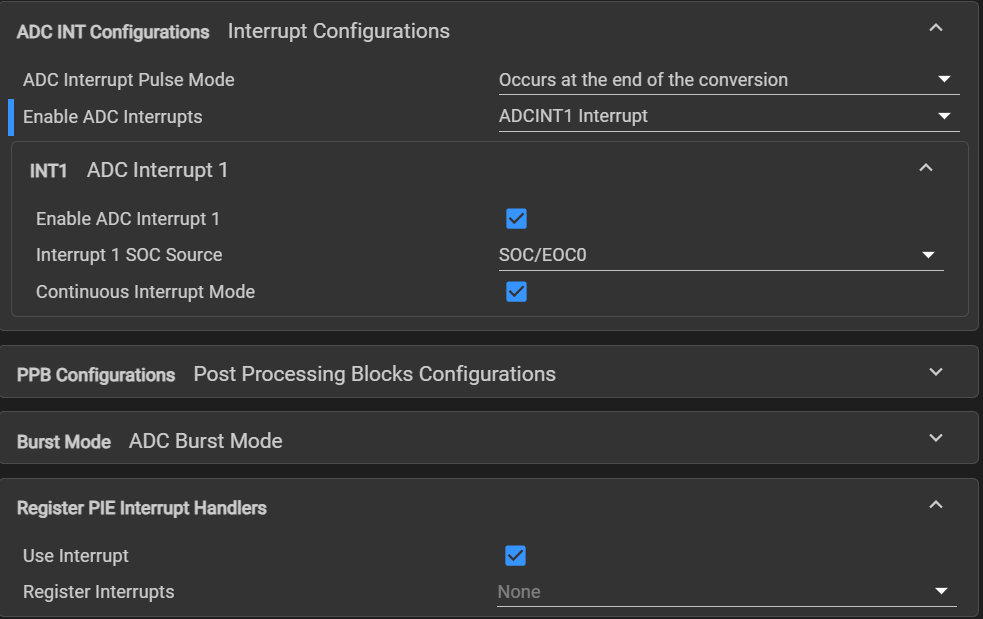Click the INT1 subsection title
Viewport: 983px width, 619px height.
(48, 171)
